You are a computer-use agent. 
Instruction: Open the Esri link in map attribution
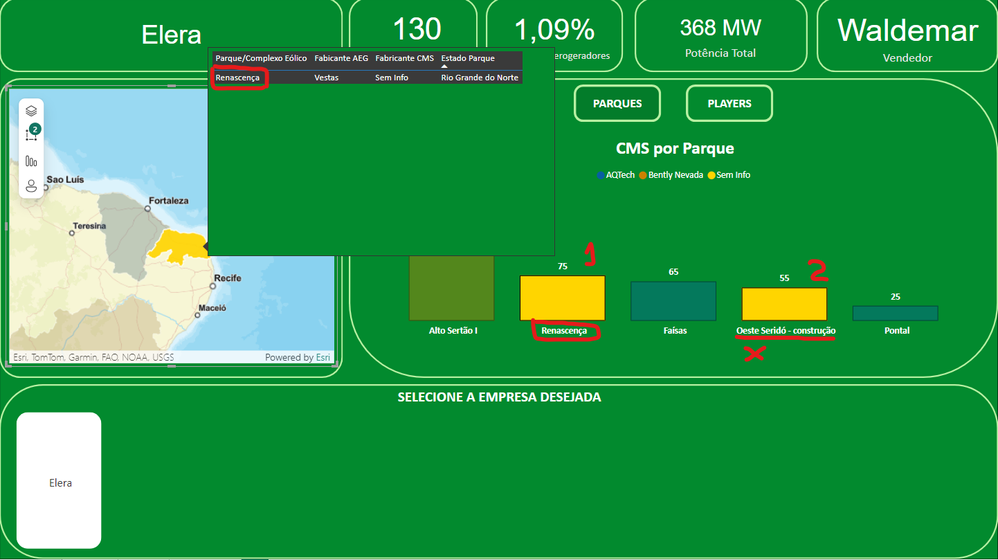(323, 357)
